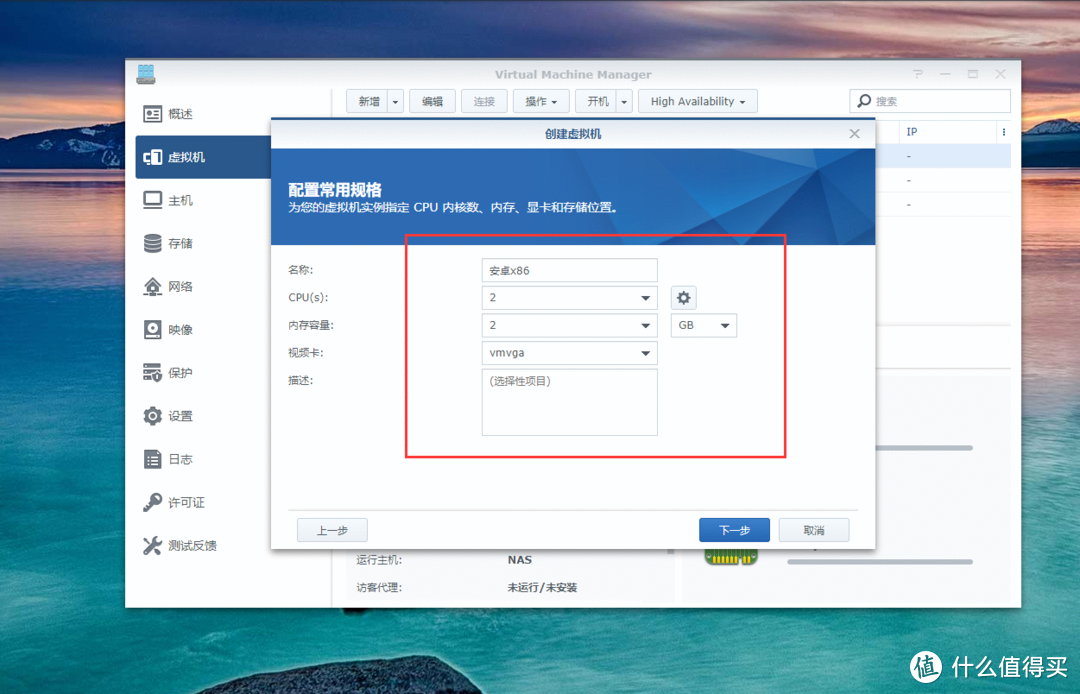Screen dimensions: 1080x694
Task: Click the 日志 log list icon
Action: pos(152,459)
